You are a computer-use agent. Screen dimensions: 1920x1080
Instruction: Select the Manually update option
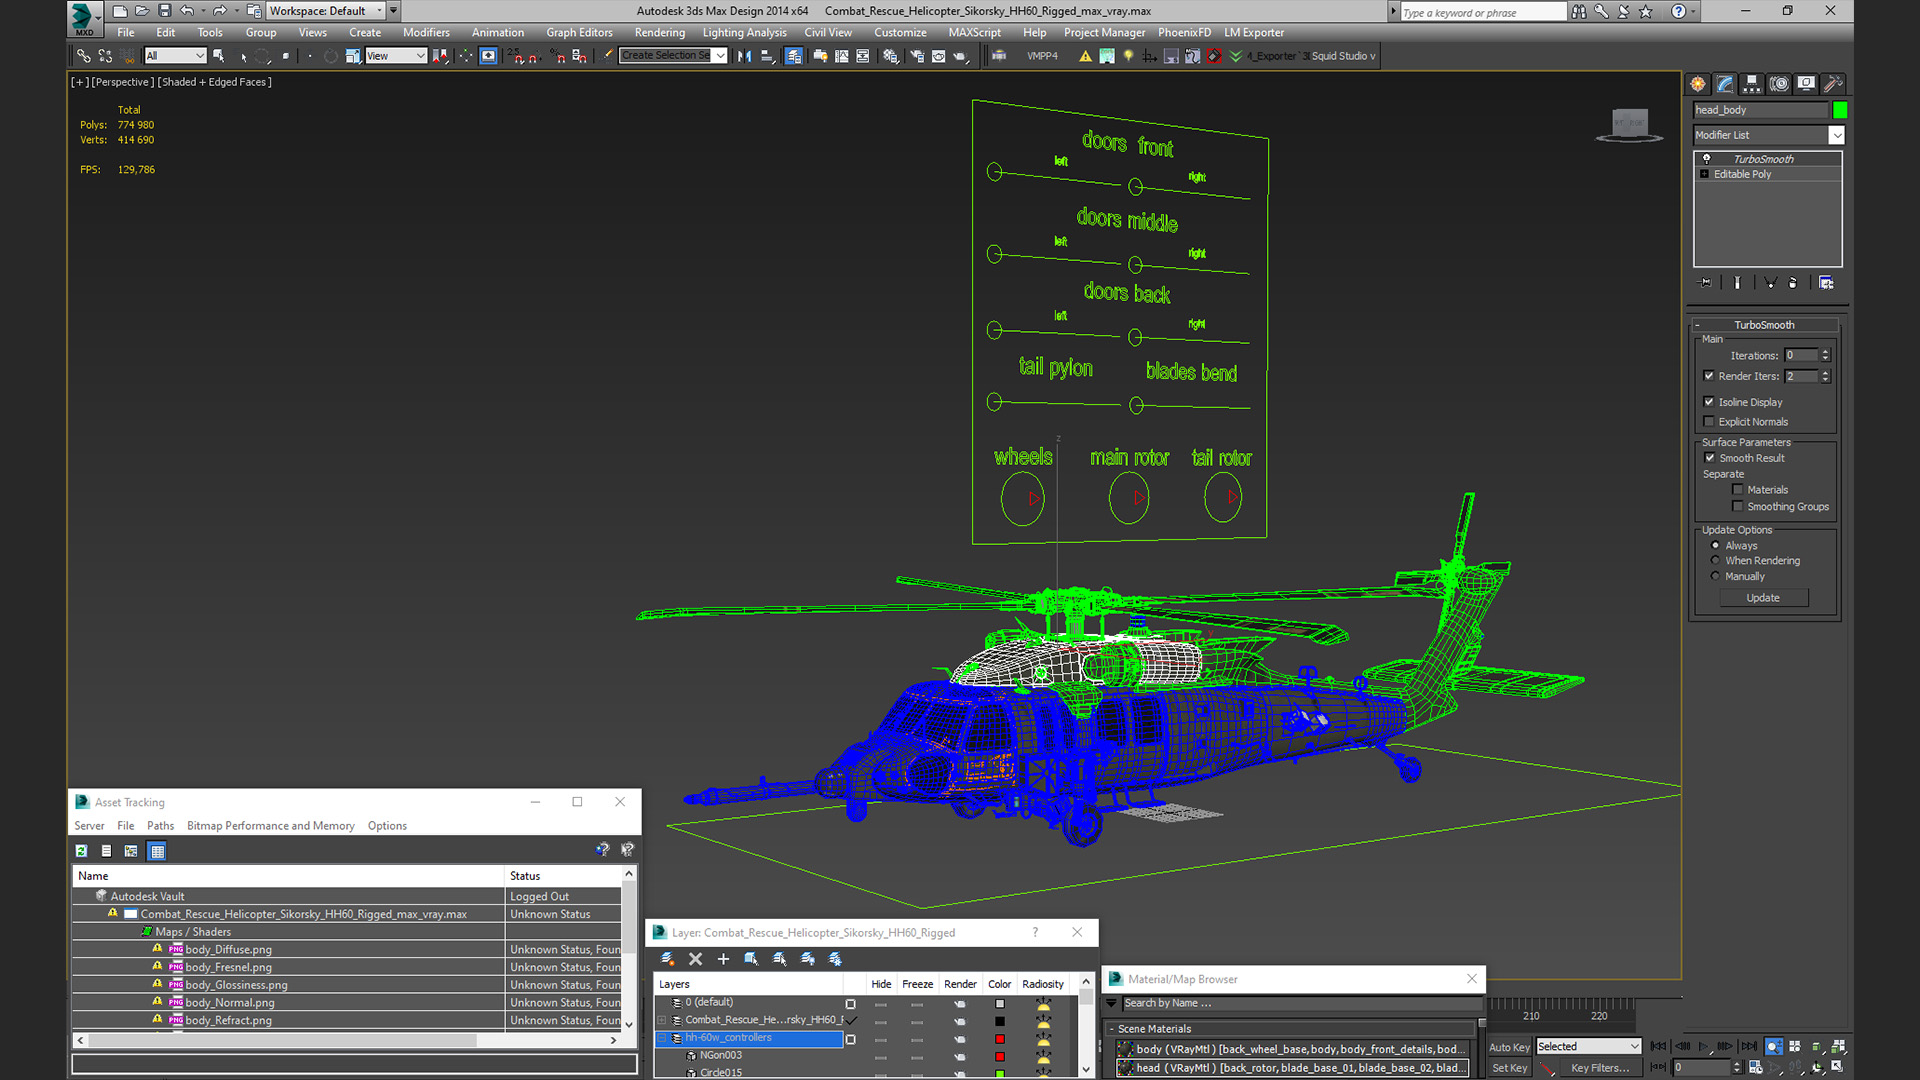click(x=1716, y=577)
